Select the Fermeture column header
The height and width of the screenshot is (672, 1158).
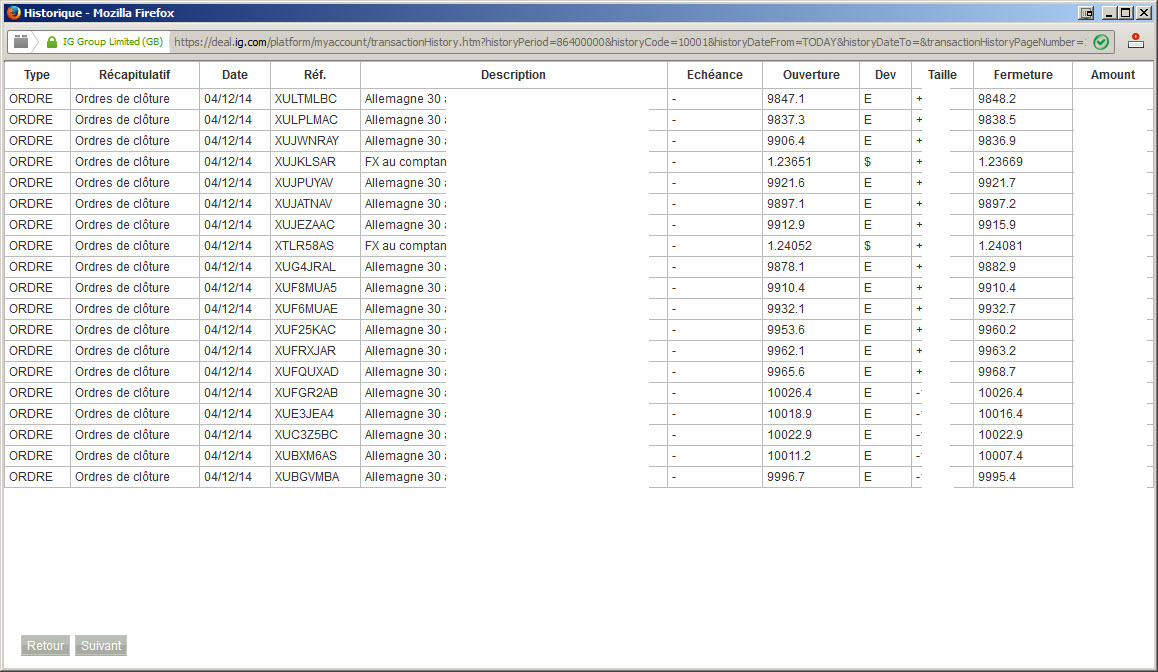1023,75
